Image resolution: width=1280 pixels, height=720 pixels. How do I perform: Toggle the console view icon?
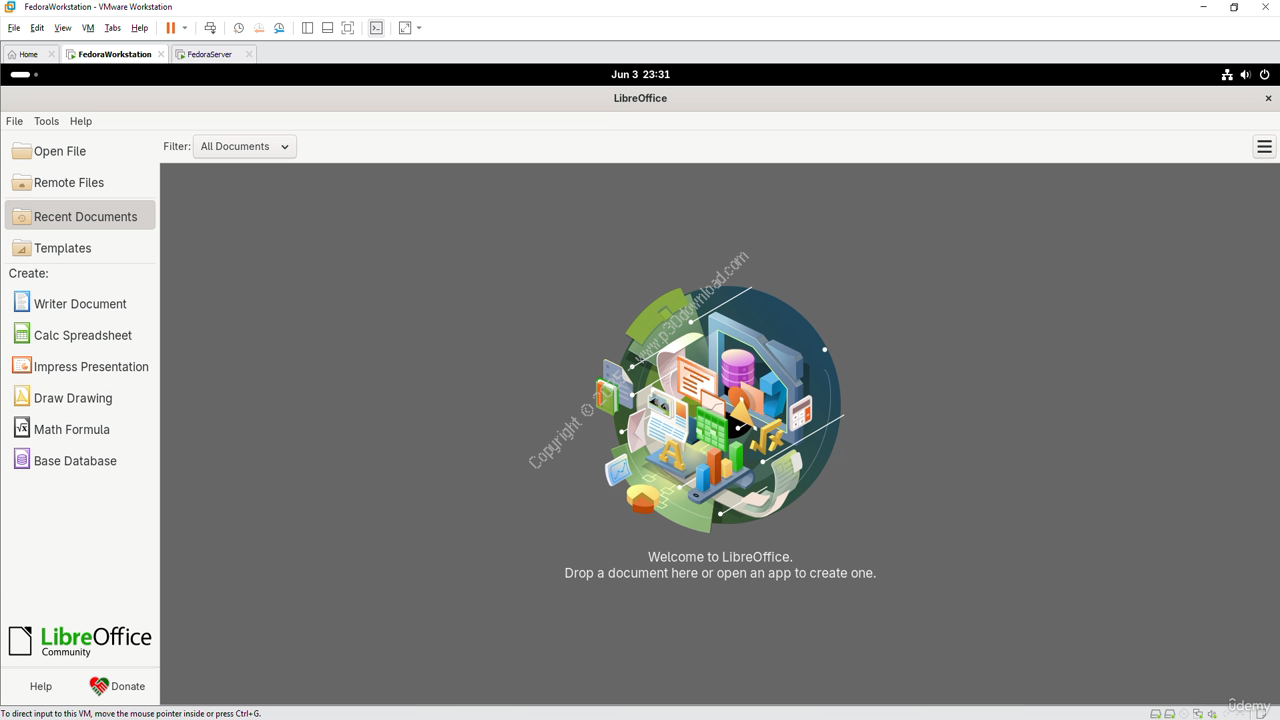click(376, 28)
